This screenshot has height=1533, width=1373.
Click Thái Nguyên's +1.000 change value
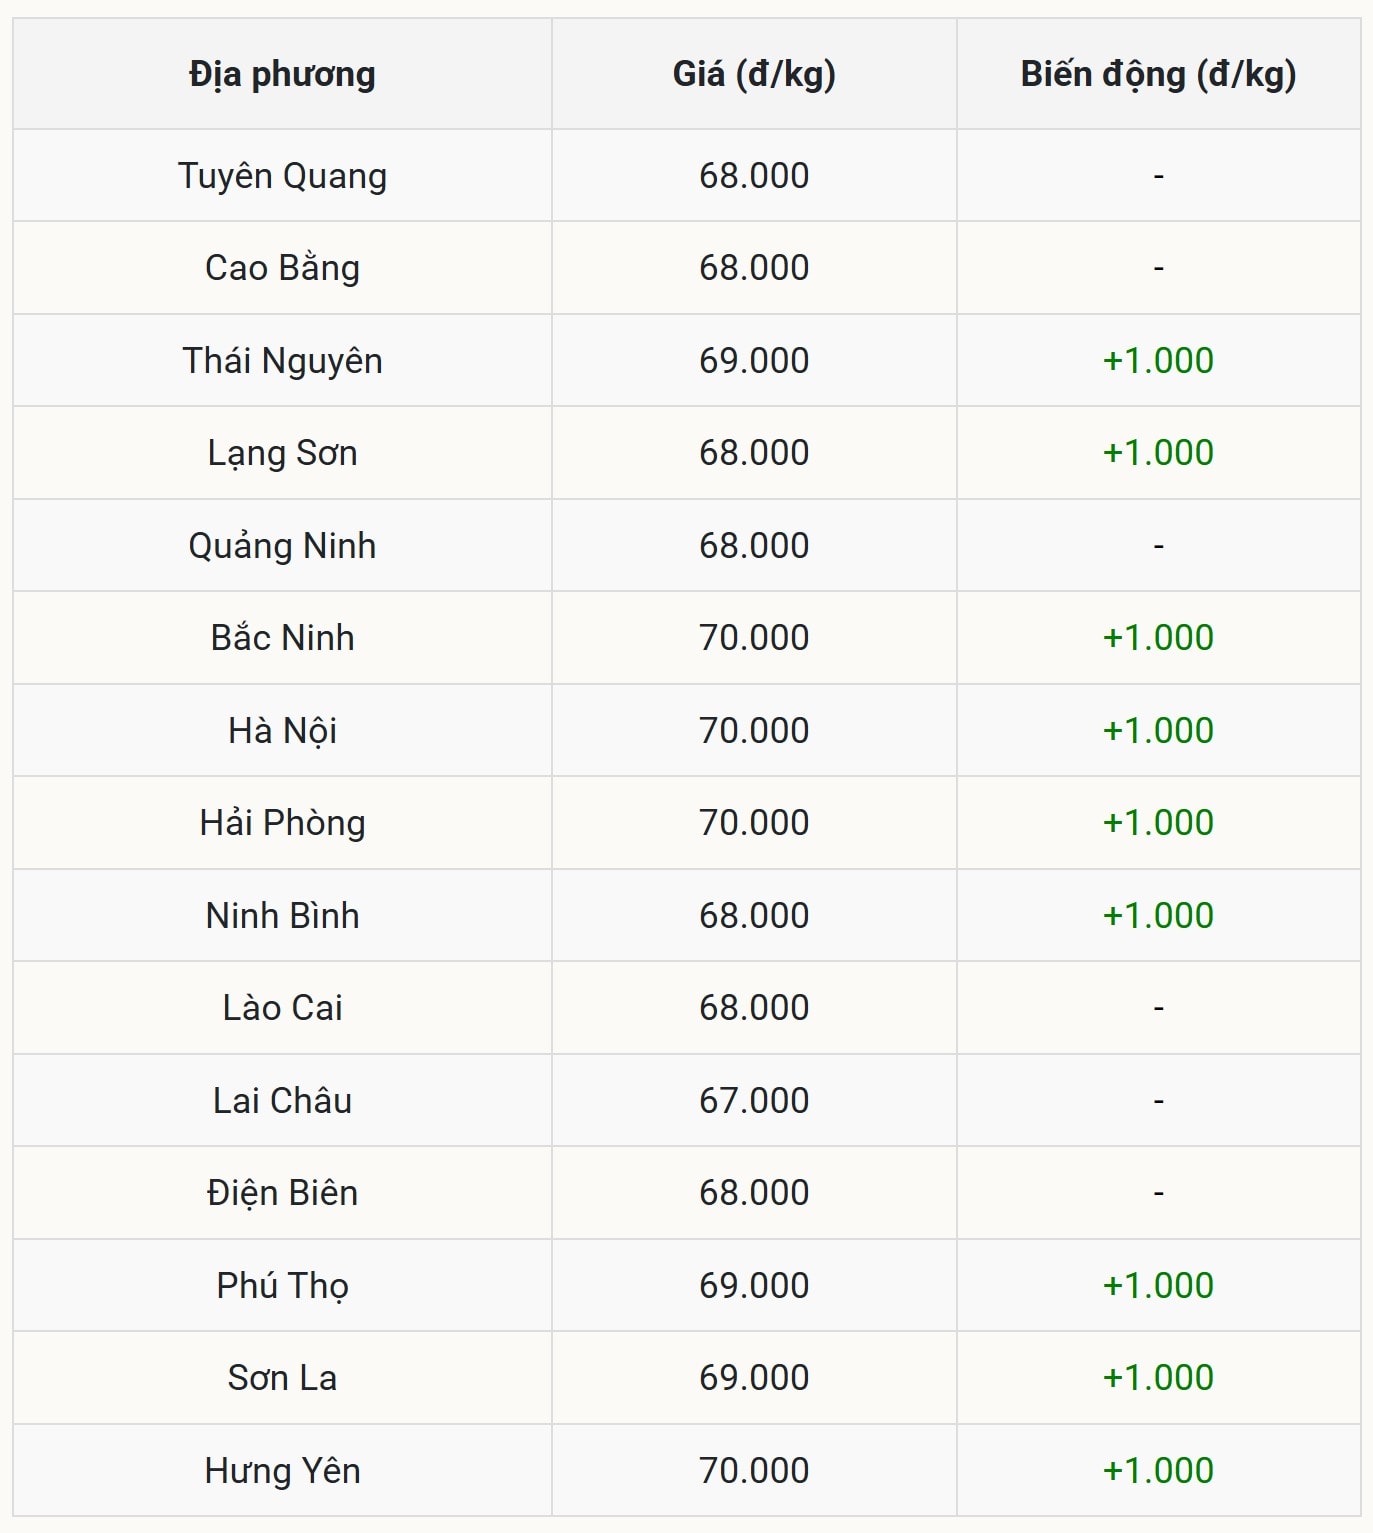click(1158, 361)
